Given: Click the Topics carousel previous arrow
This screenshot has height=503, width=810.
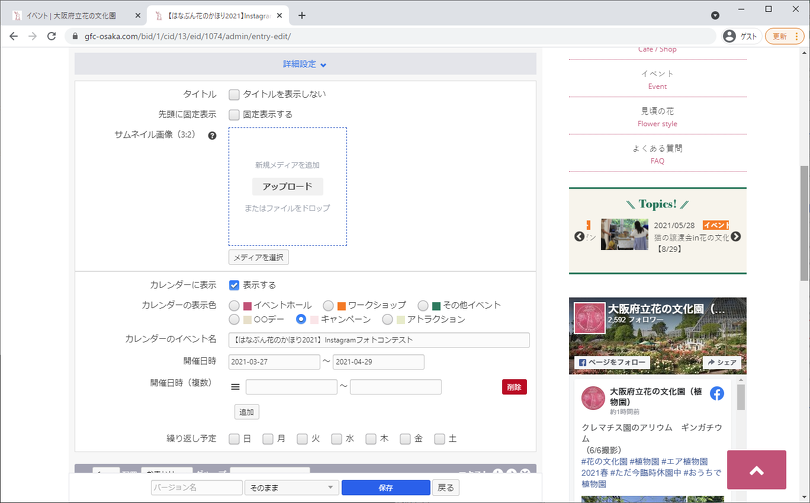Looking at the screenshot, I should 579,237.
